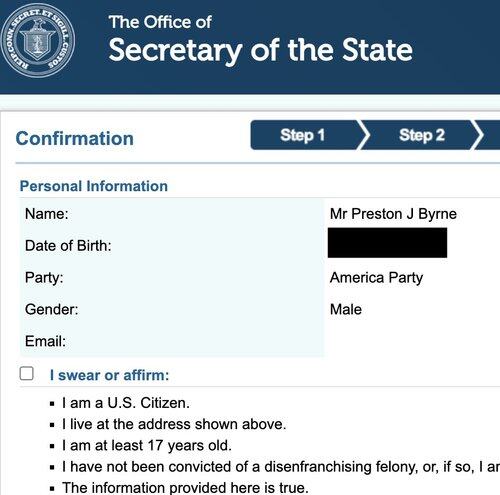Click the Connecticut state seal logo

pos(37,41)
